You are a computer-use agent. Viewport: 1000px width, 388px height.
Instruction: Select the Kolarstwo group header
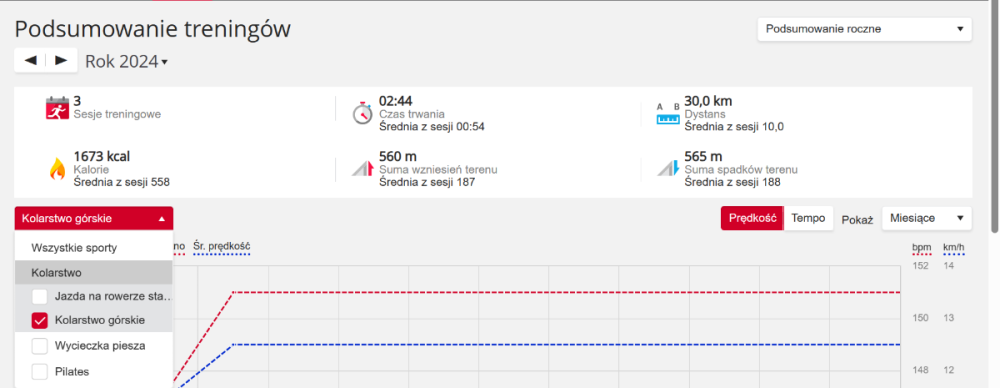pyautogui.click(x=94, y=272)
